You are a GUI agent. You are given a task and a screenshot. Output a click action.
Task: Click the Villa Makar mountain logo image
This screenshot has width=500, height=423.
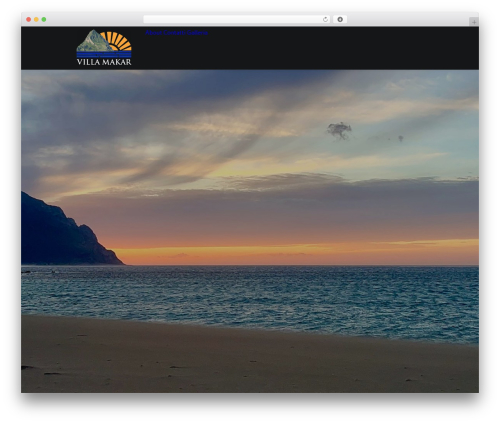[x=104, y=47]
